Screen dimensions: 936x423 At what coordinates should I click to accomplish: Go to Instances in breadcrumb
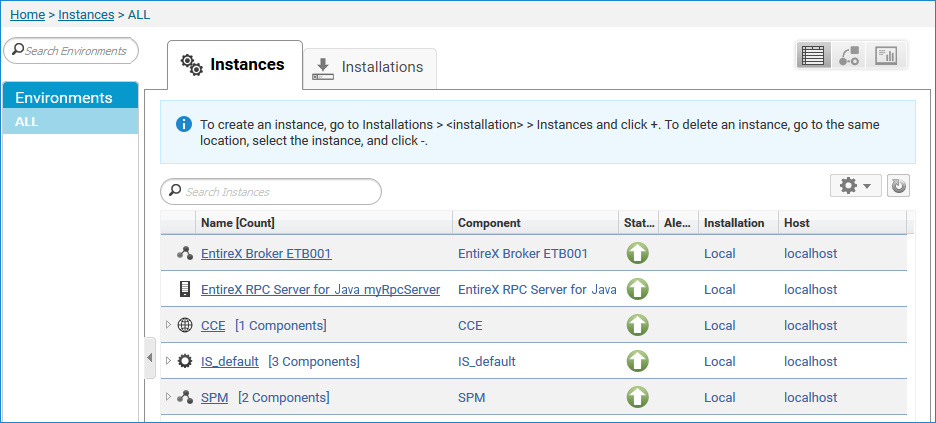(87, 14)
